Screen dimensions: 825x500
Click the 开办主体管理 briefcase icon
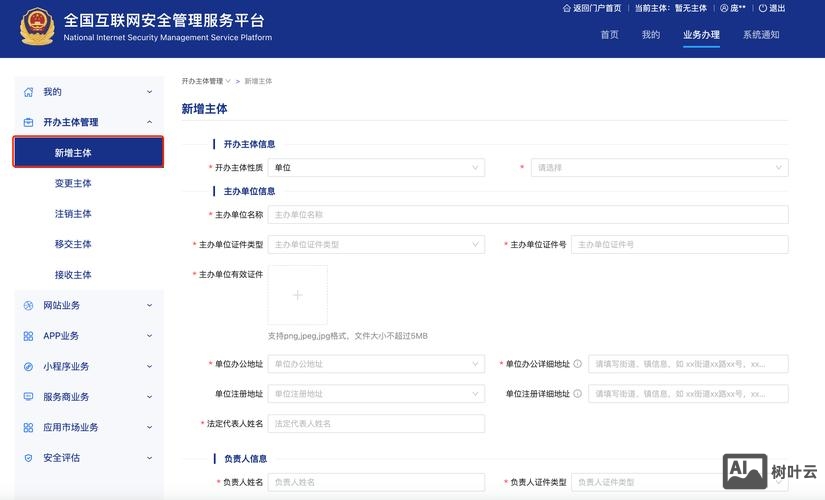pyautogui.click(x=28, y=123)
